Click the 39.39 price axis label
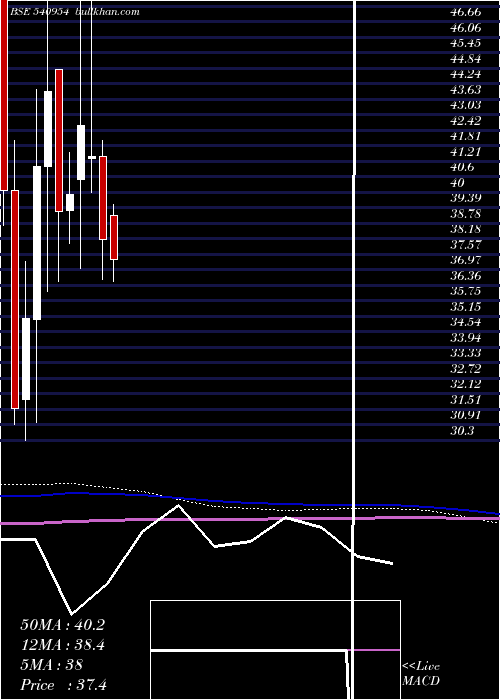This screenshot has height=700, width=500. [x=466, y=198]
